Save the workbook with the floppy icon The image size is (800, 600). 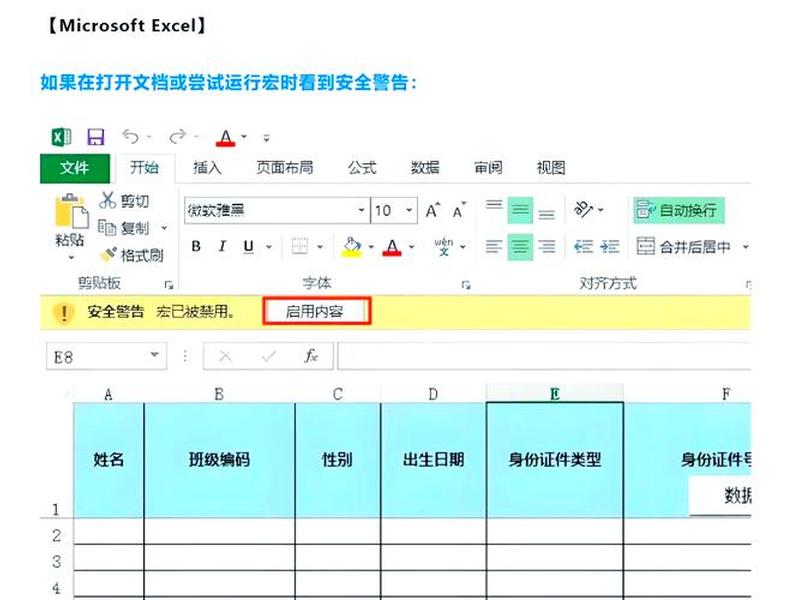tap(96, 137)
